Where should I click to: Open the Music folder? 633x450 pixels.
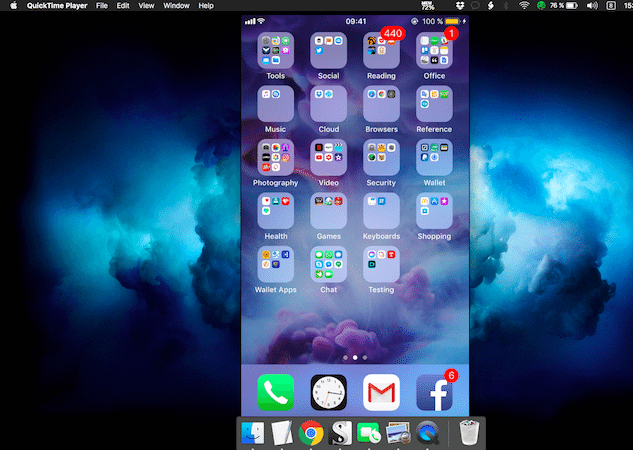(275, 104)
